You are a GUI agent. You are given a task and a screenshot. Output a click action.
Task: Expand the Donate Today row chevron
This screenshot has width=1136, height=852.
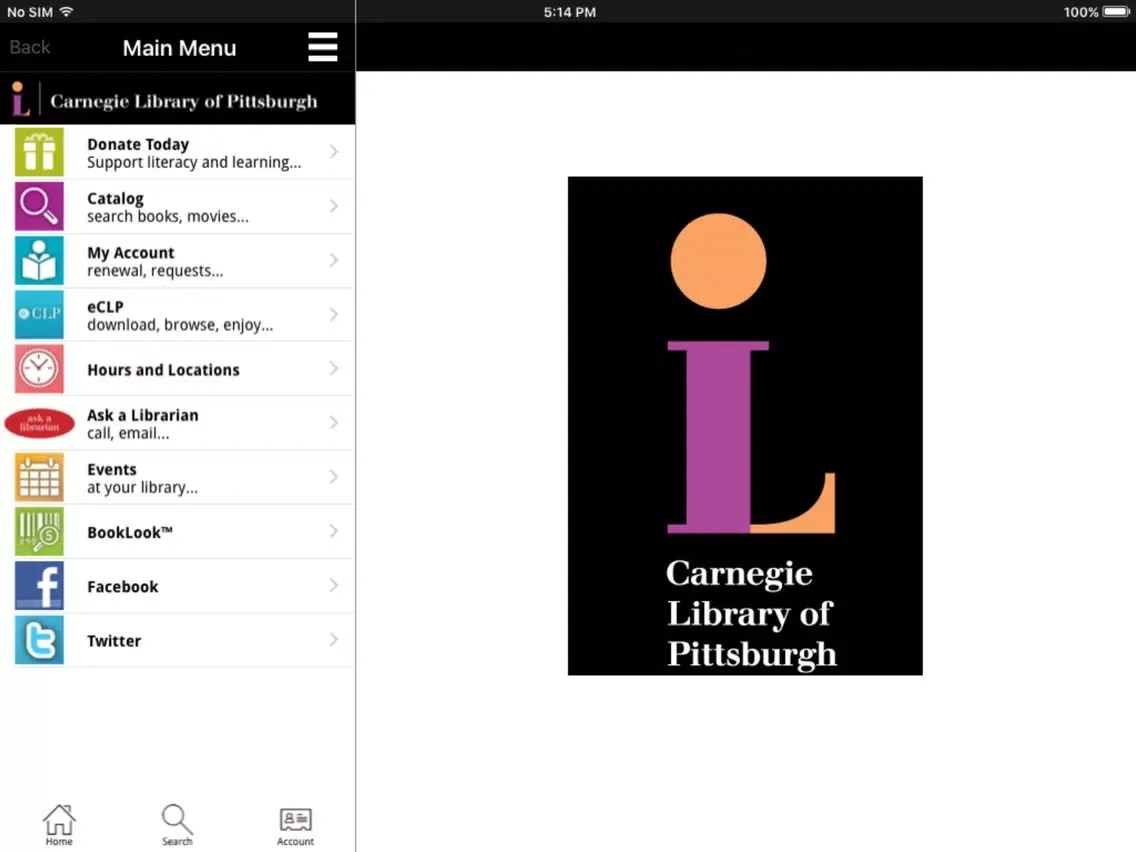pyautogui.click(x=334, y=151)
